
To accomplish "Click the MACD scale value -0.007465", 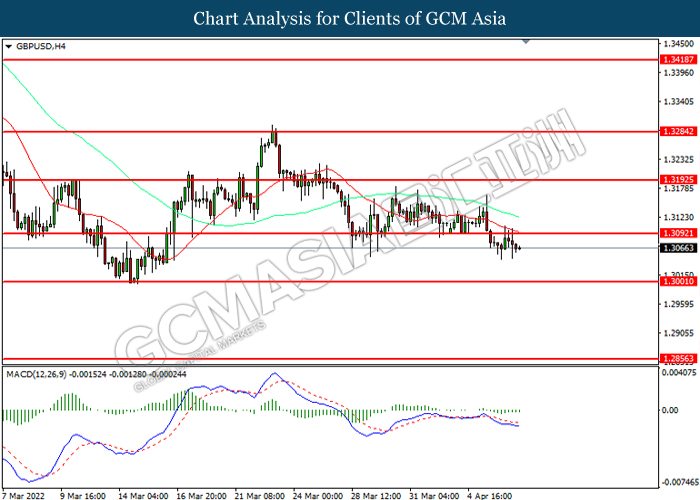I will click(680, 482).
